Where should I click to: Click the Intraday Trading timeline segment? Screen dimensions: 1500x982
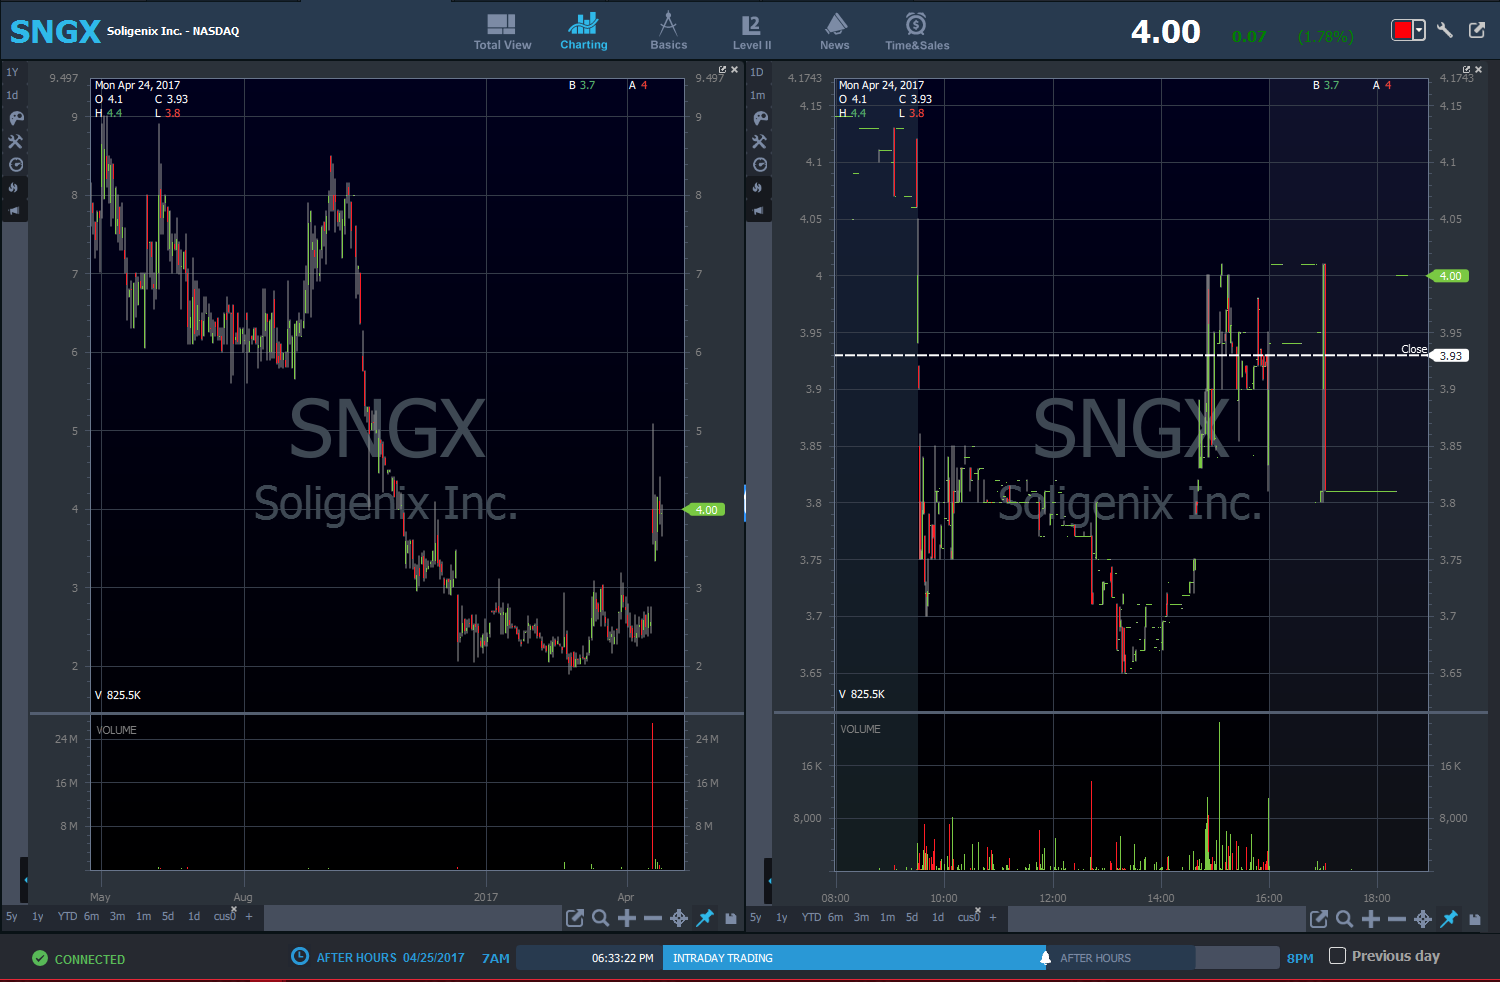[x=854, y=958]
